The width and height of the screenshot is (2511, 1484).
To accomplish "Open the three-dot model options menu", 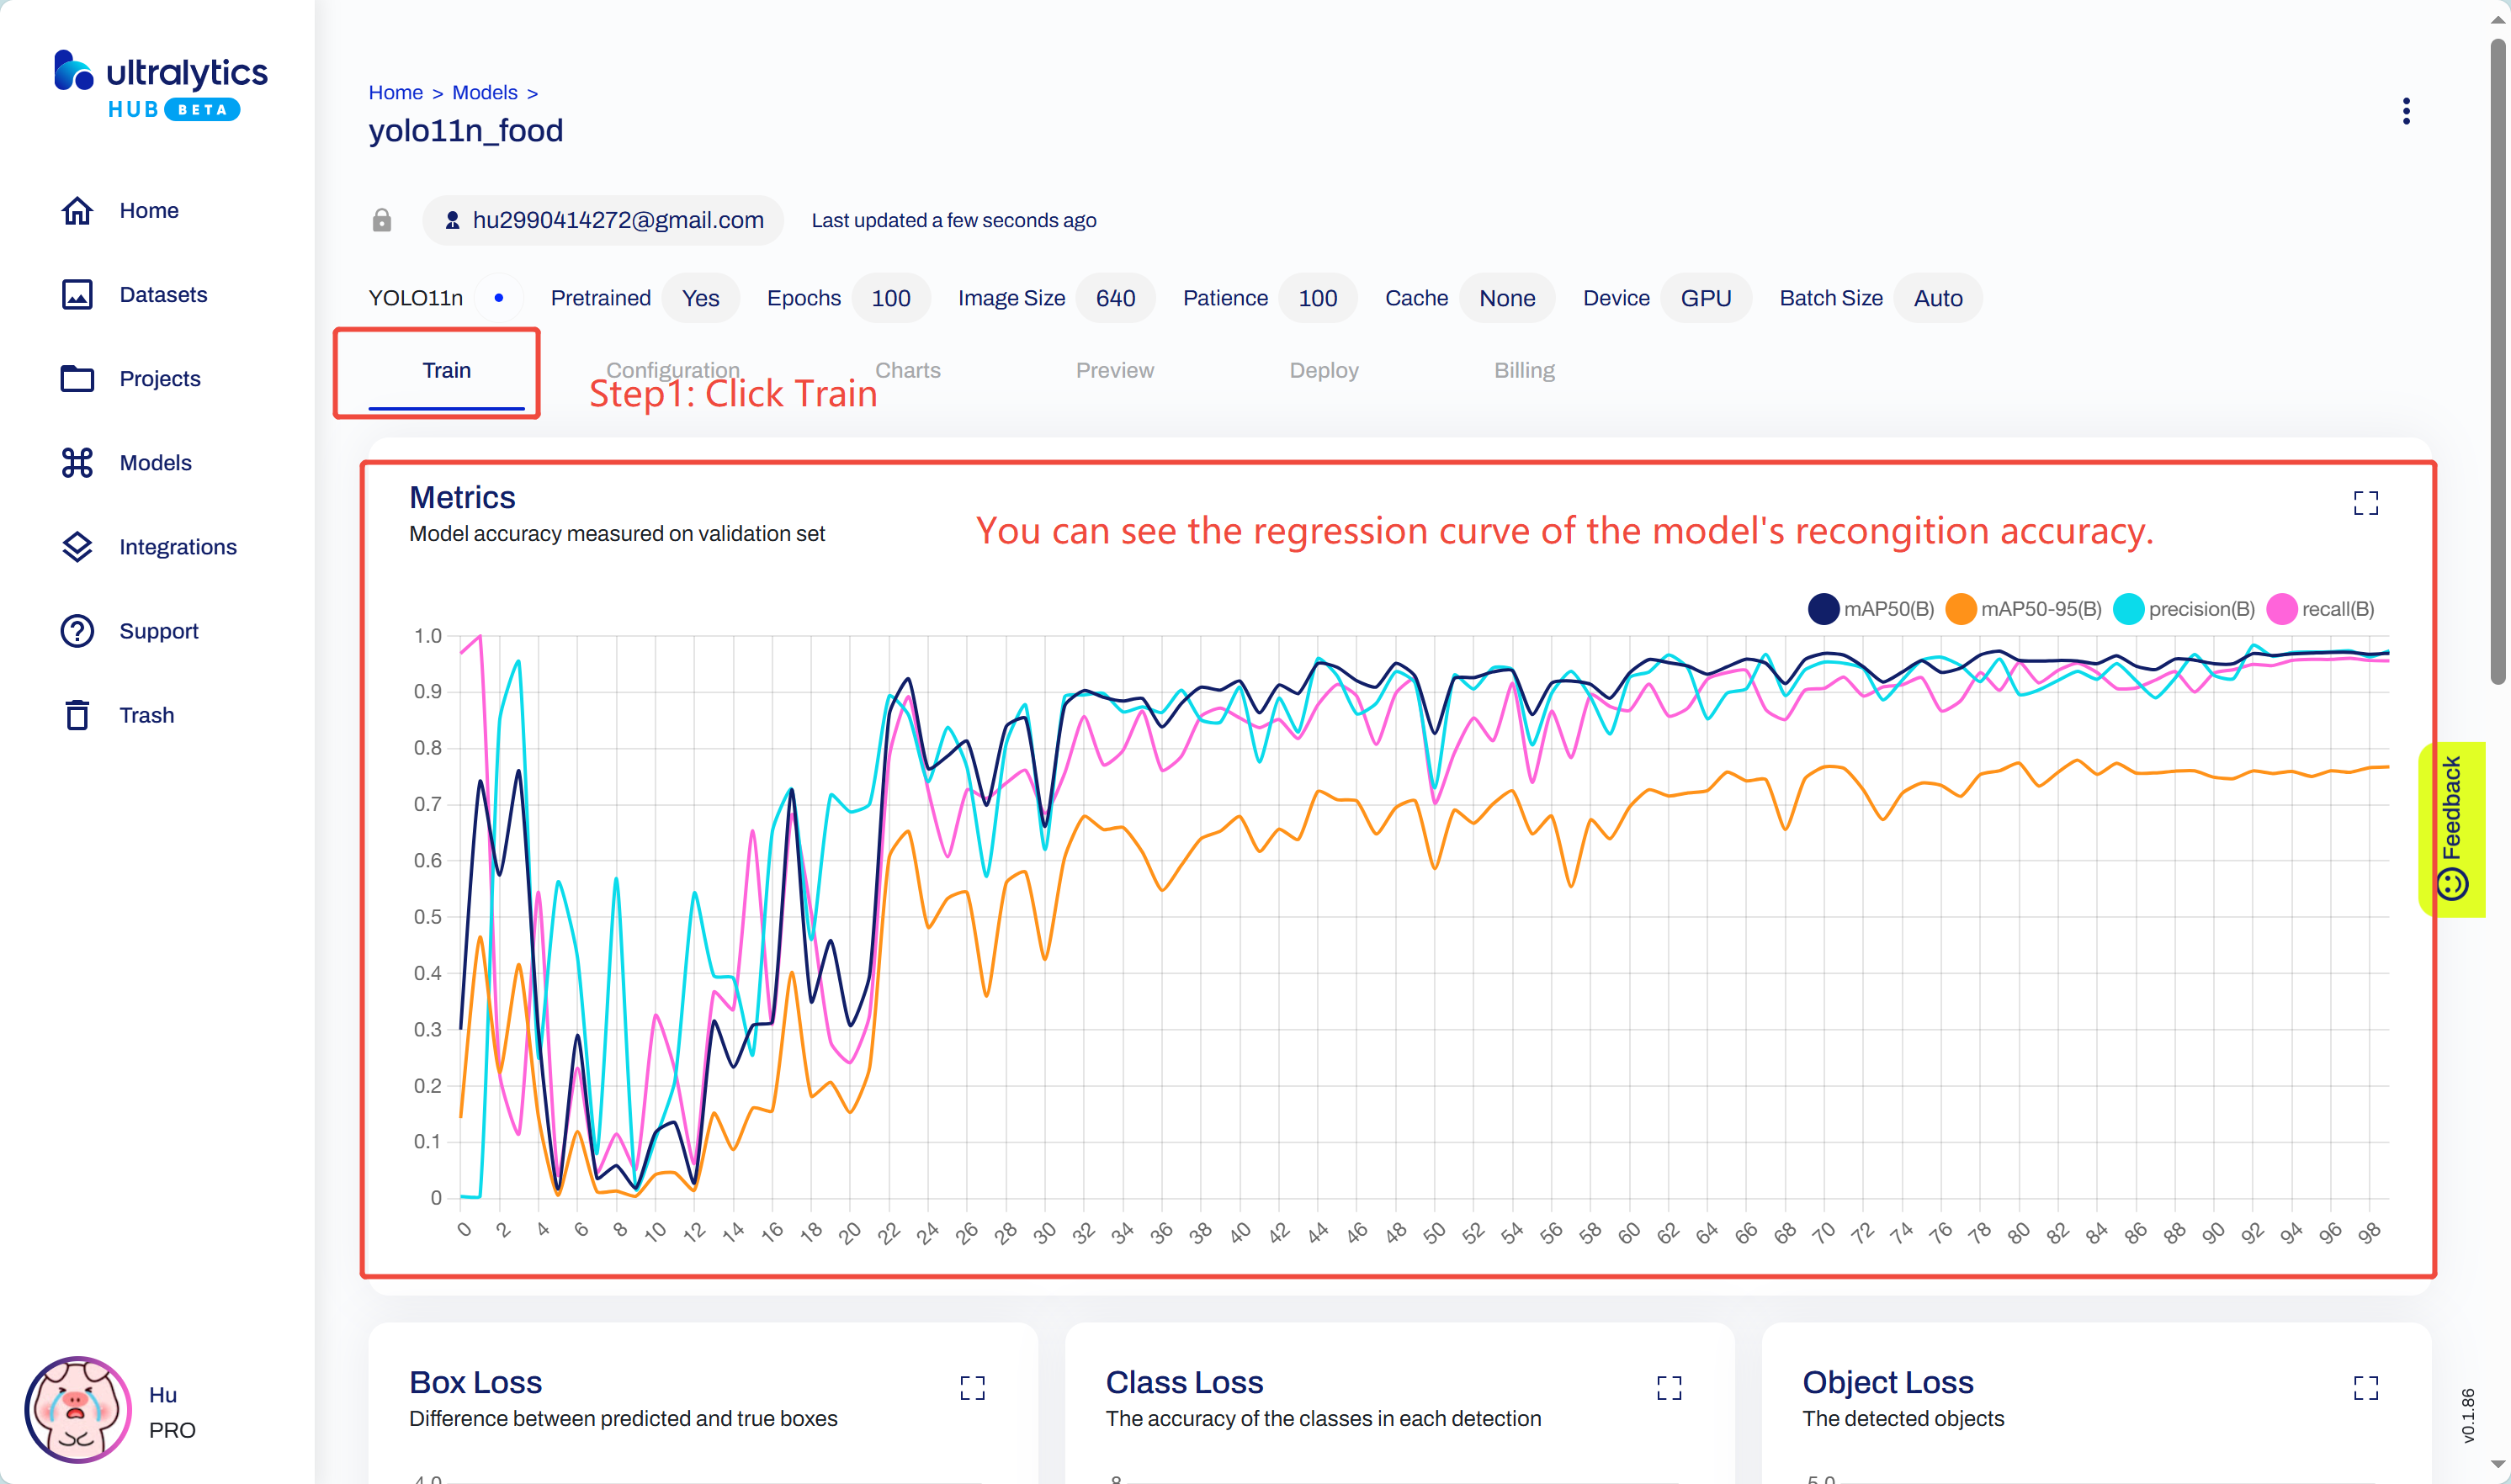I will (x=2406, y=111).
